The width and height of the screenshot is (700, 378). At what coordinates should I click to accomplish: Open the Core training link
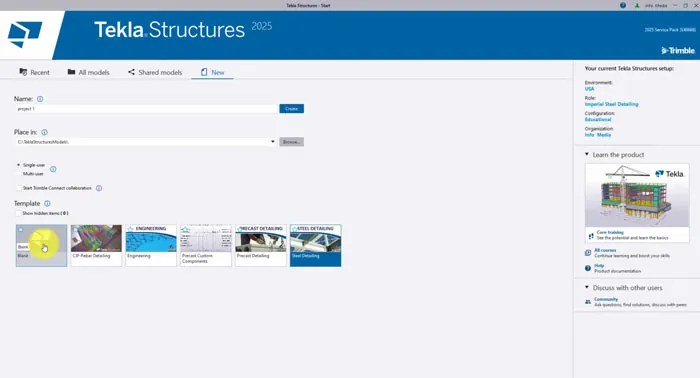pyautogui.click(x=610, y=233)
